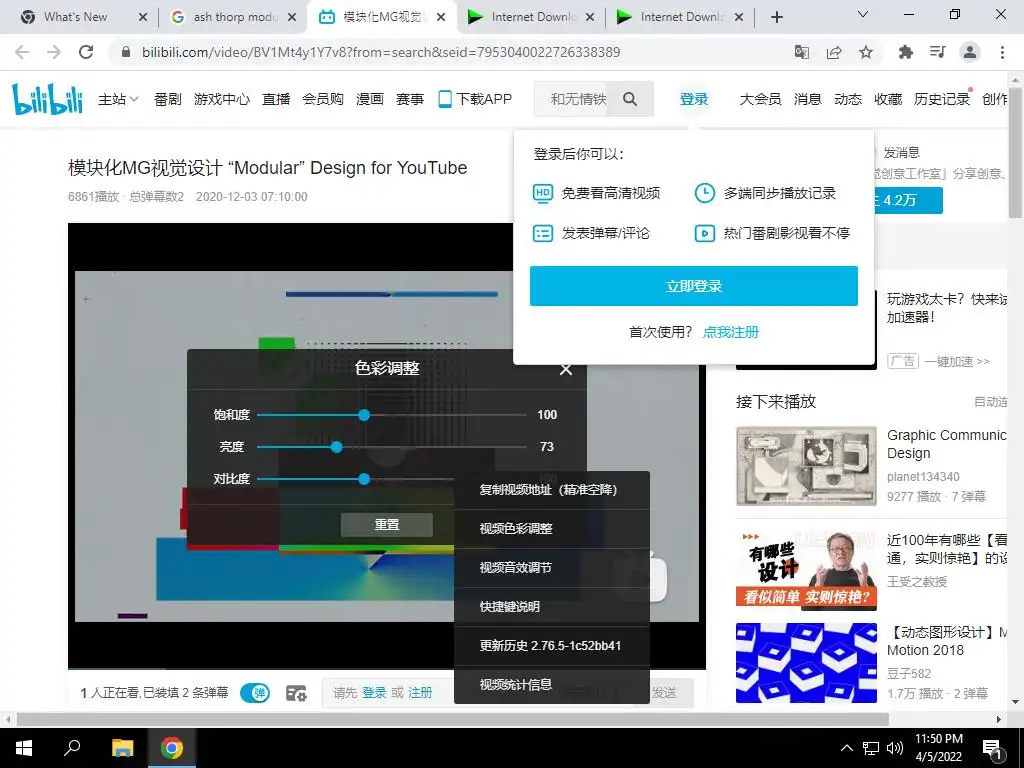Screen dimensions: 1024x768
Task: Bookmark this page with the star icon
Action: coord(866,52)
